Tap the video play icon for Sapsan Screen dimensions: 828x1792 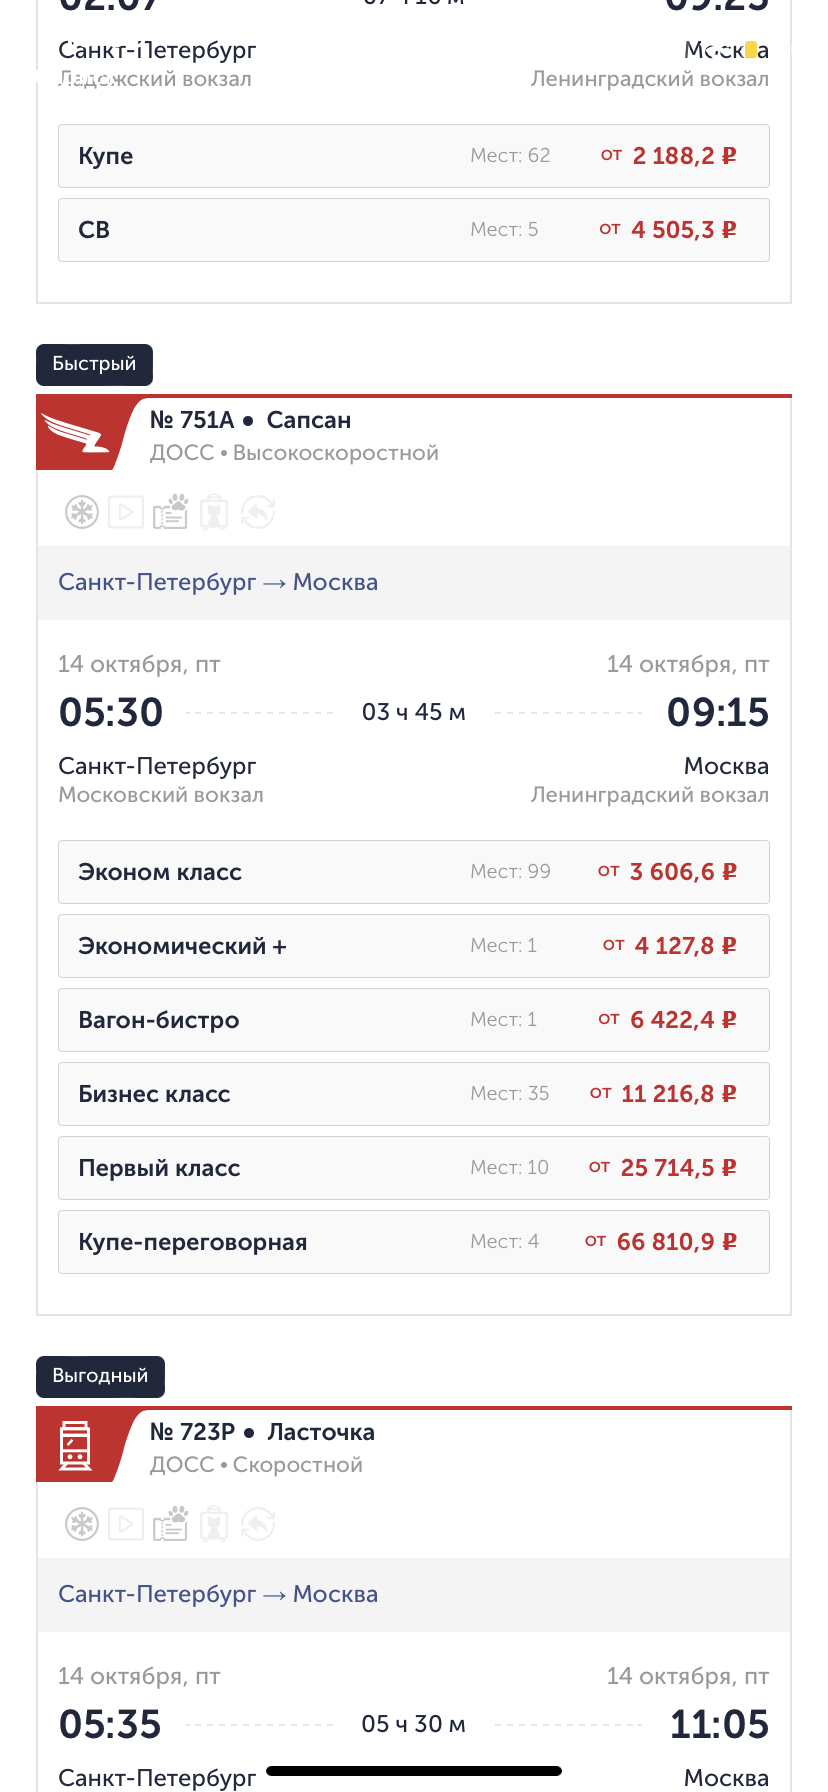pyautogui.click(x=126, y=513)
